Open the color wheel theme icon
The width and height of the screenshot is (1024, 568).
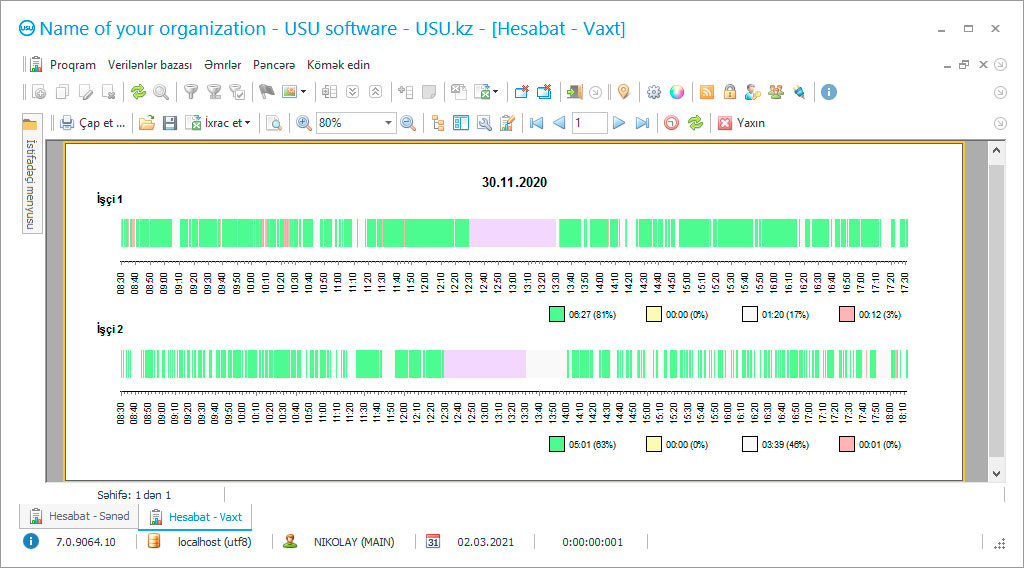677,92
